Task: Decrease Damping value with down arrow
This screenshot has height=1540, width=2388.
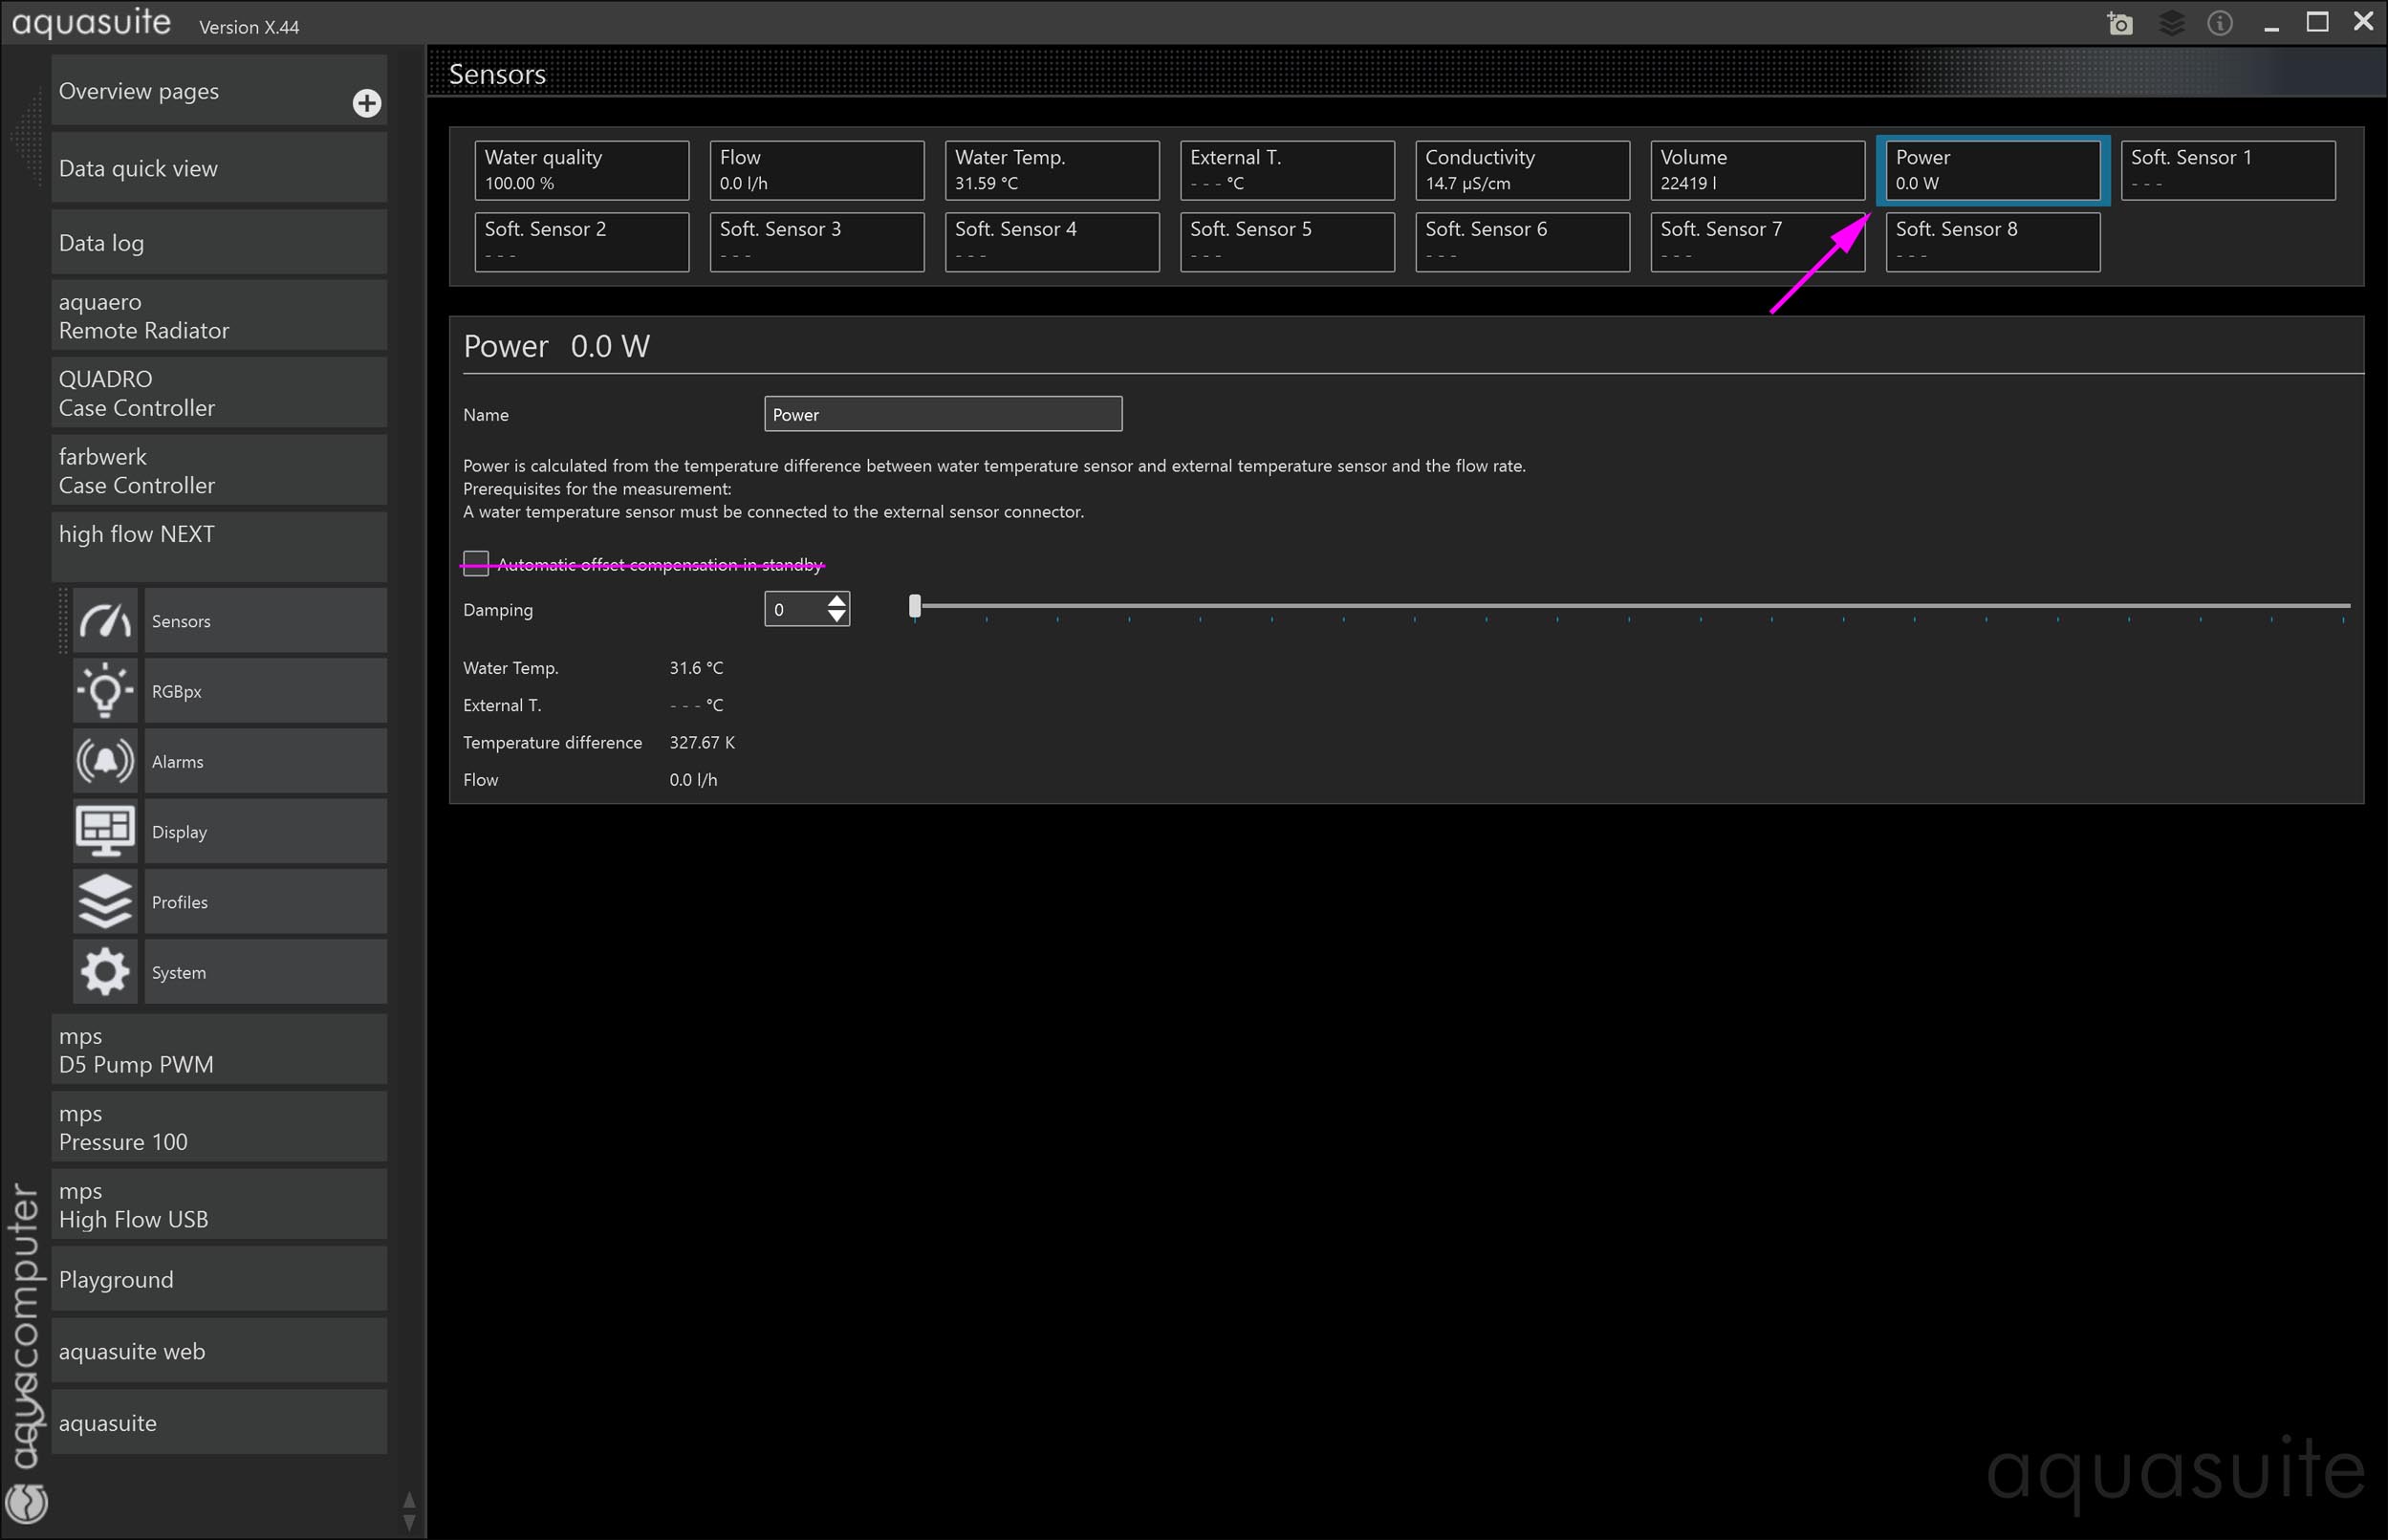Action: tap(837, 617)
